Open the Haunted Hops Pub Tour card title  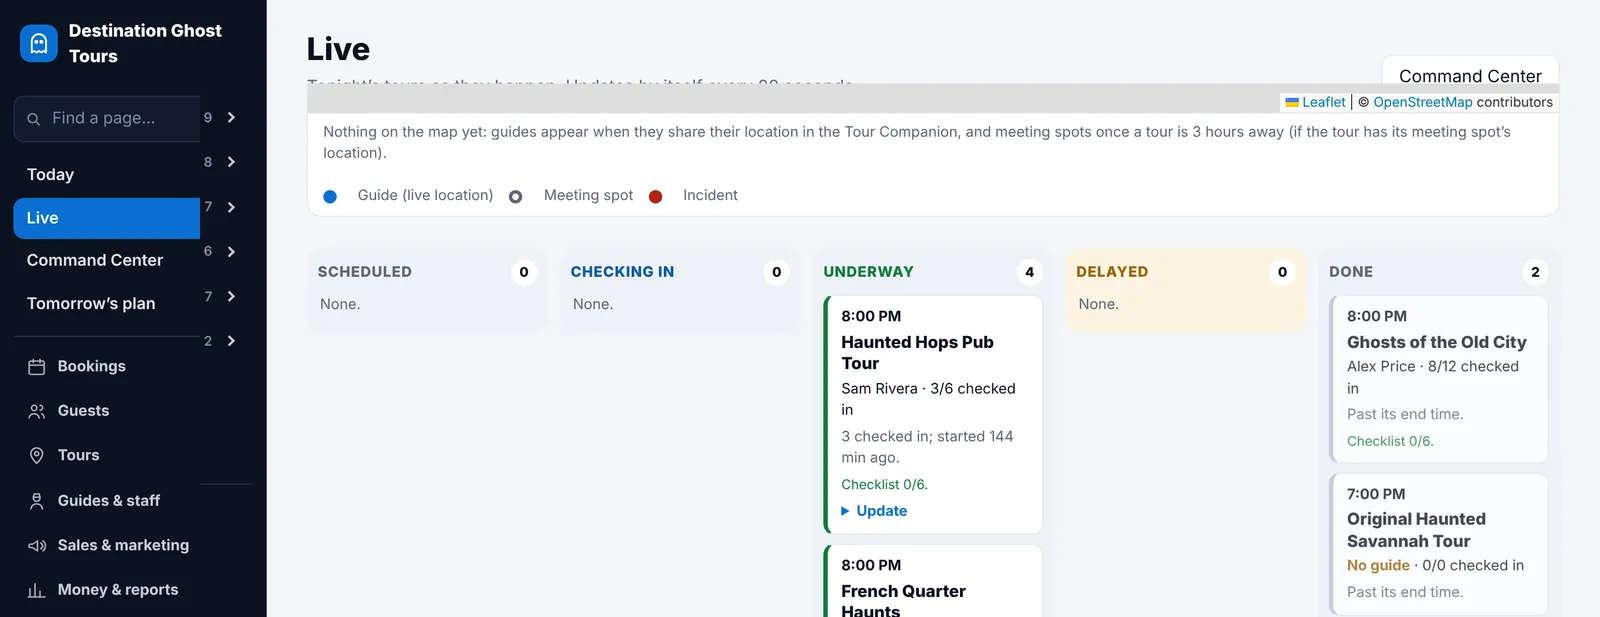(917, 353)
